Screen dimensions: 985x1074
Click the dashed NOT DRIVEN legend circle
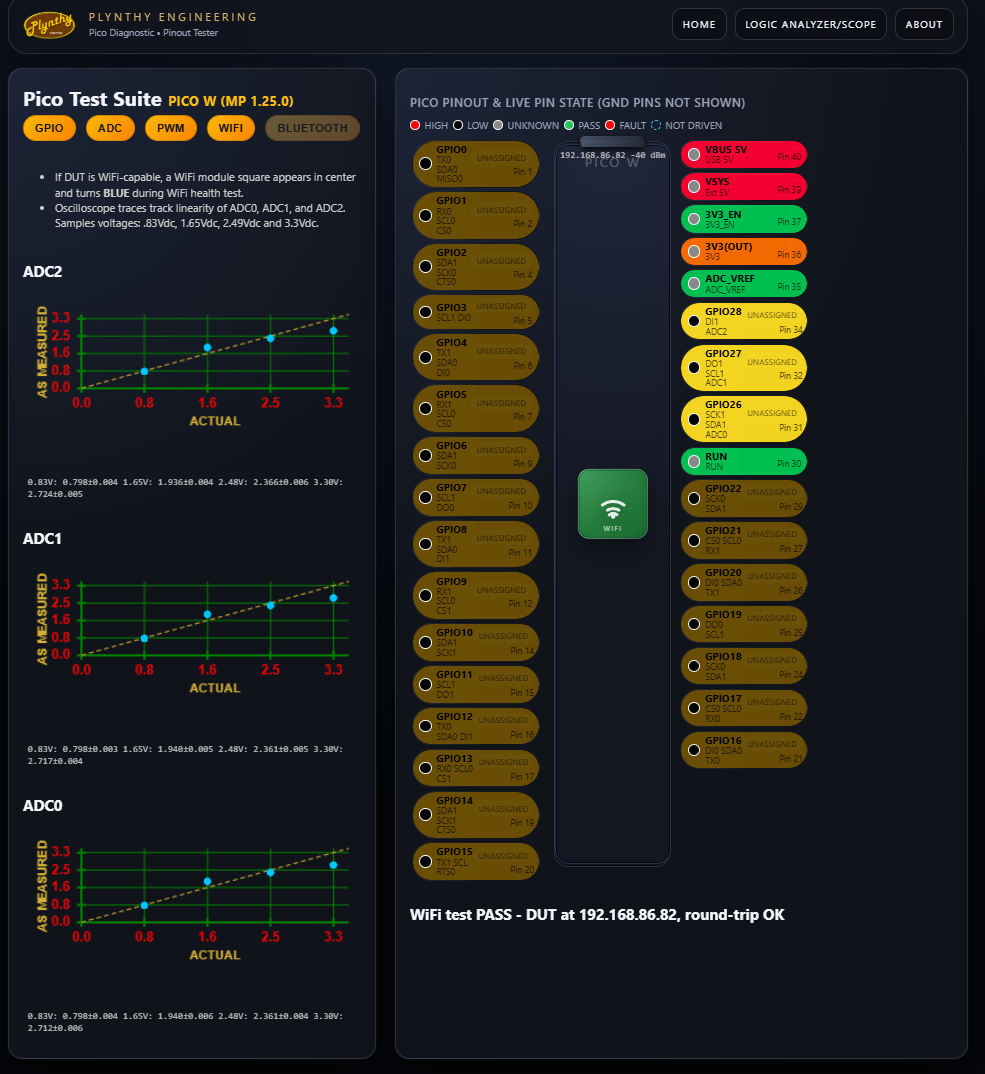click(x=656, y=125)
